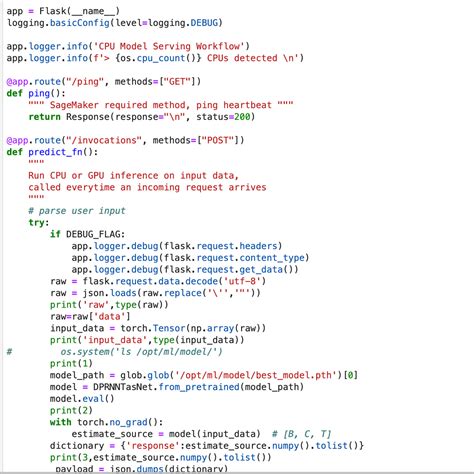Click the def predict_fn() definition
The image size is (474, 474).
[x=52, y=152]
